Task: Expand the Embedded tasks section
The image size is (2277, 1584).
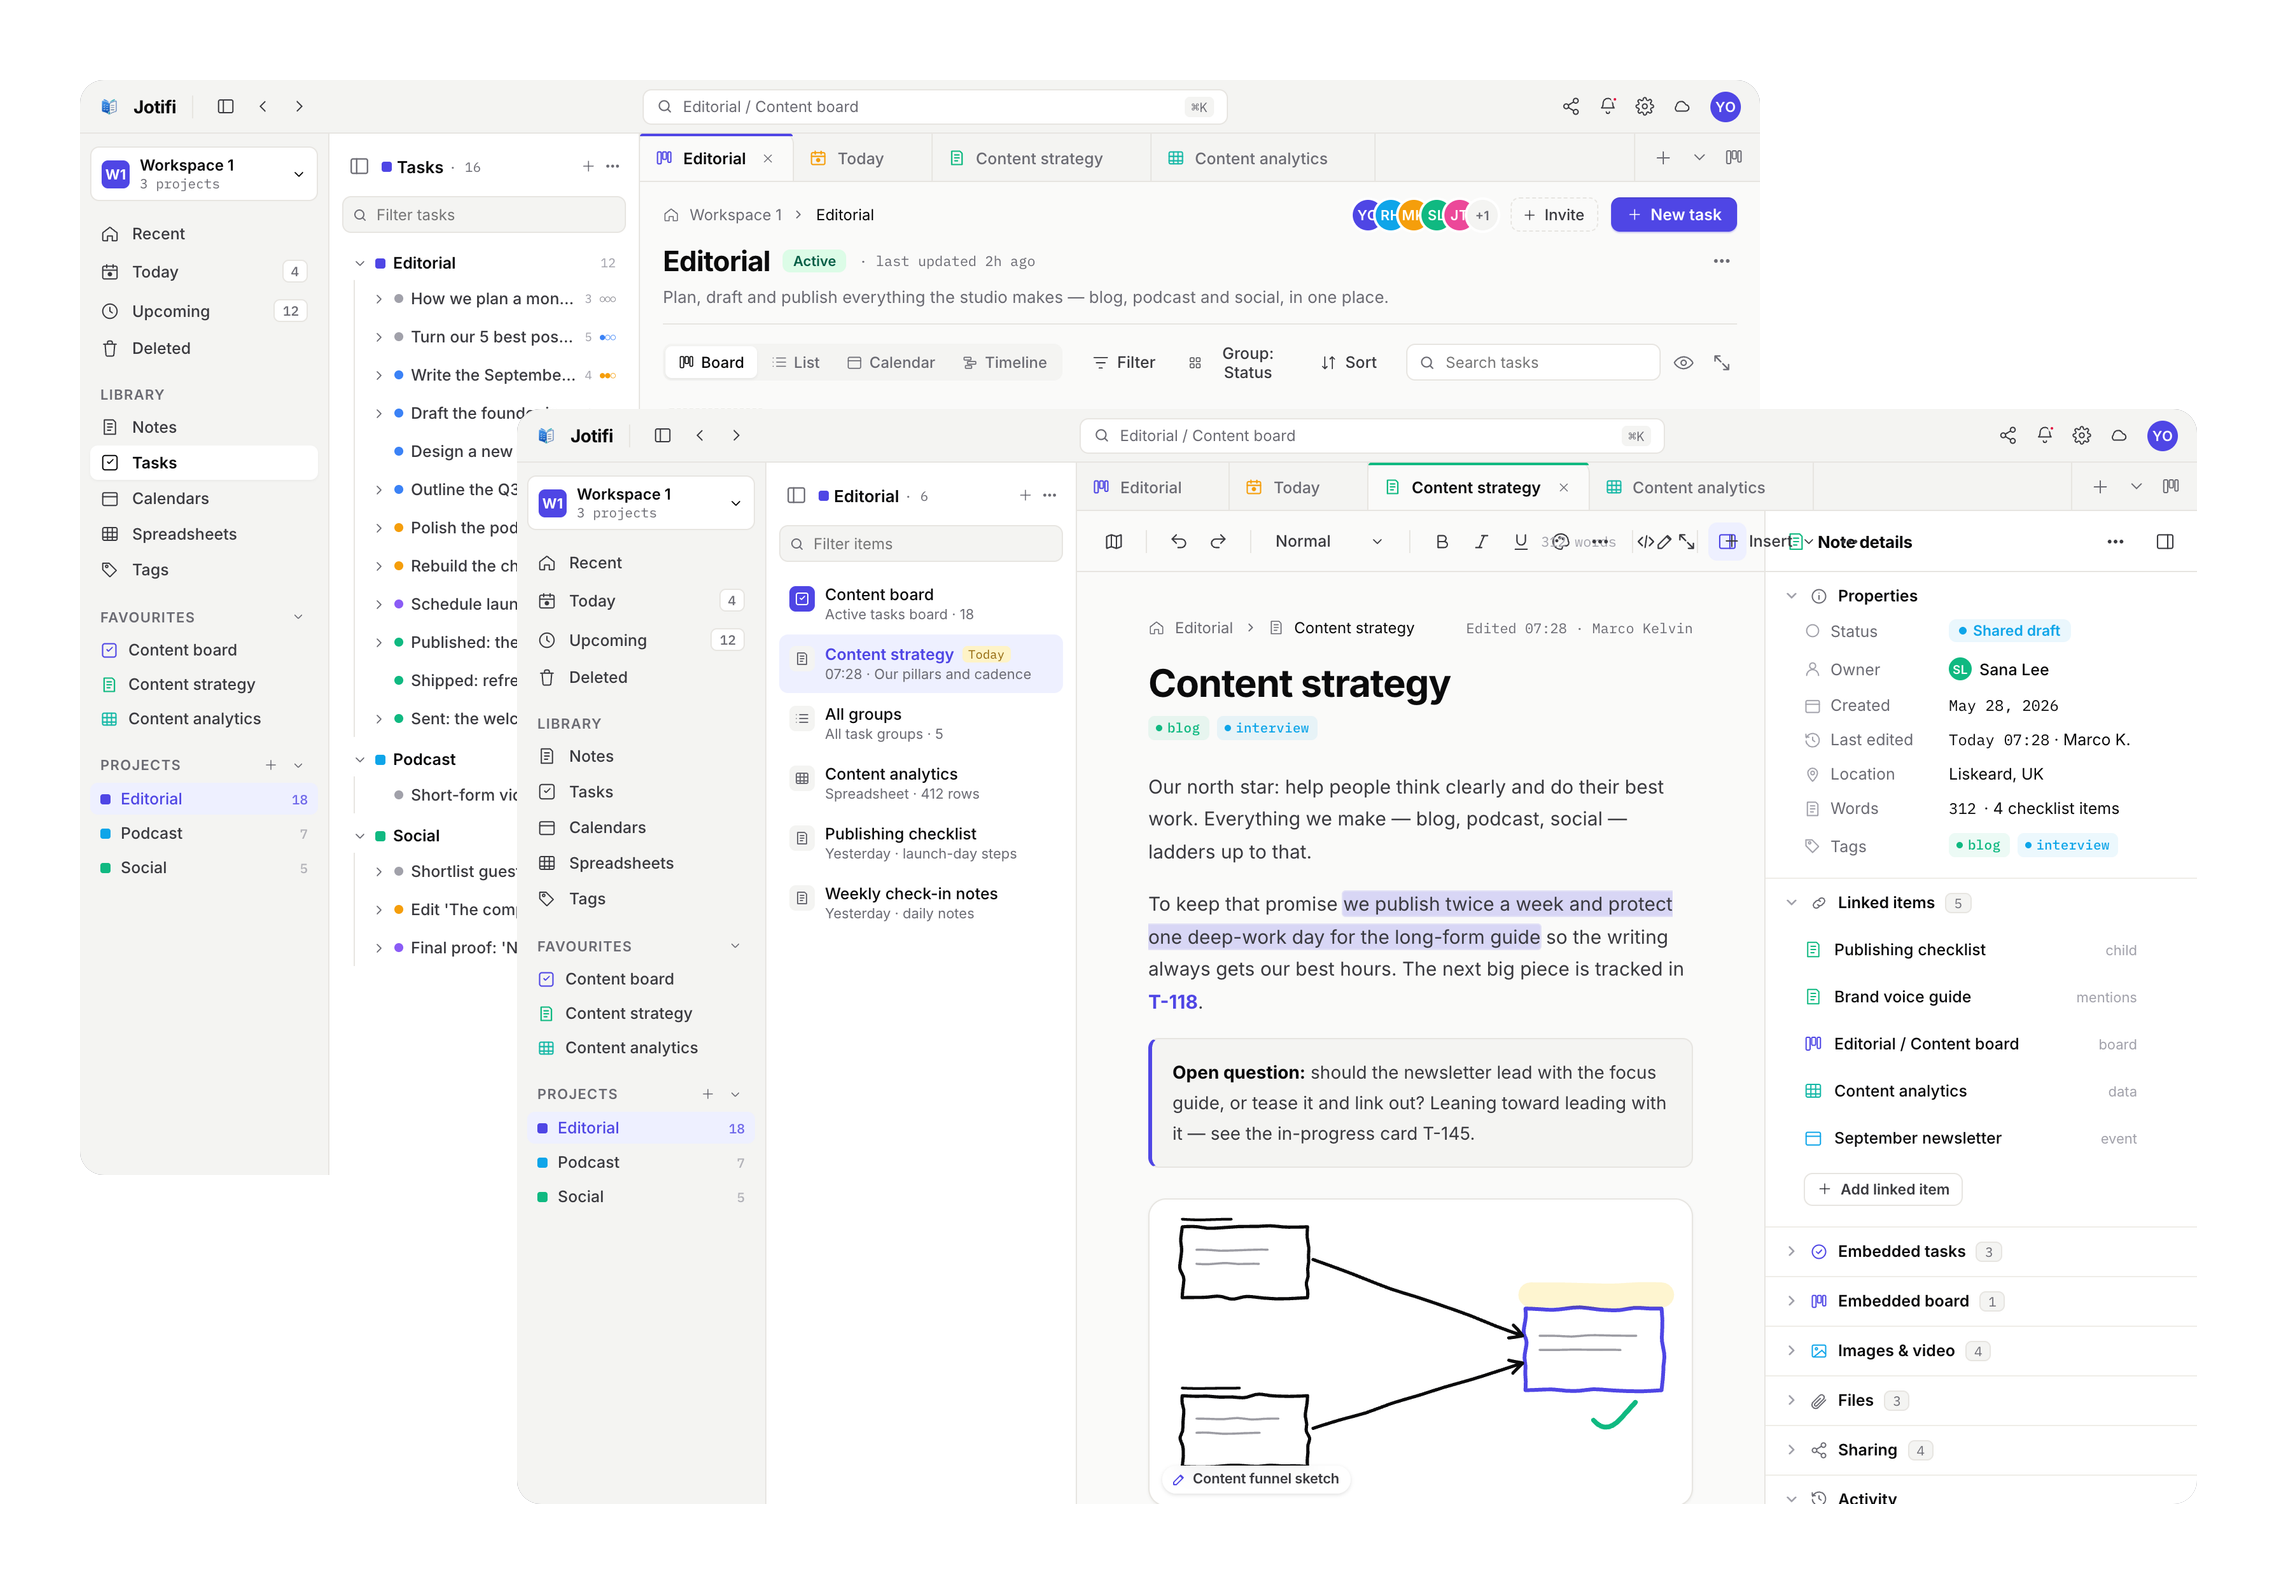Action: tap(1791, 1252)
